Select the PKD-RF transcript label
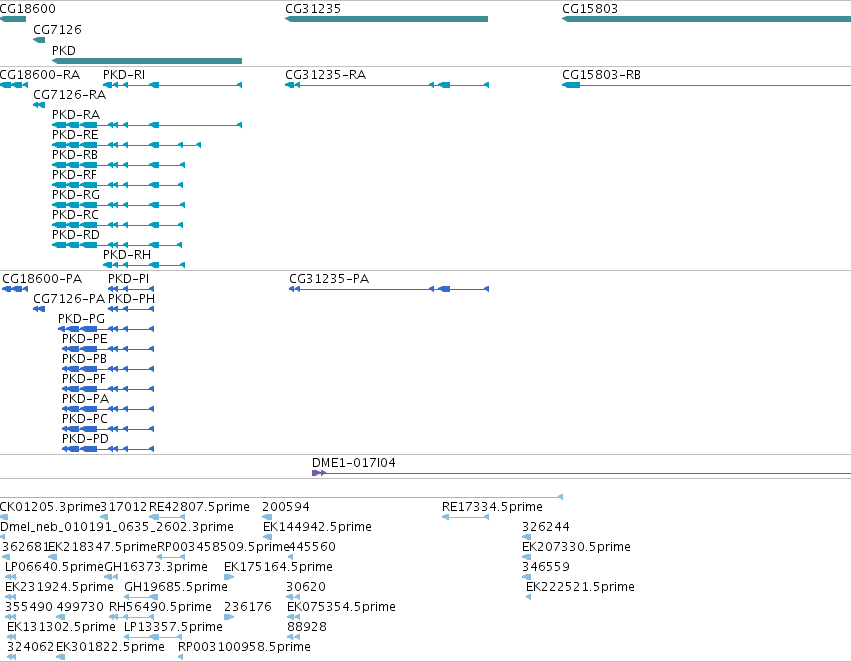Screen dimensions: 851x662 (74, 175)
